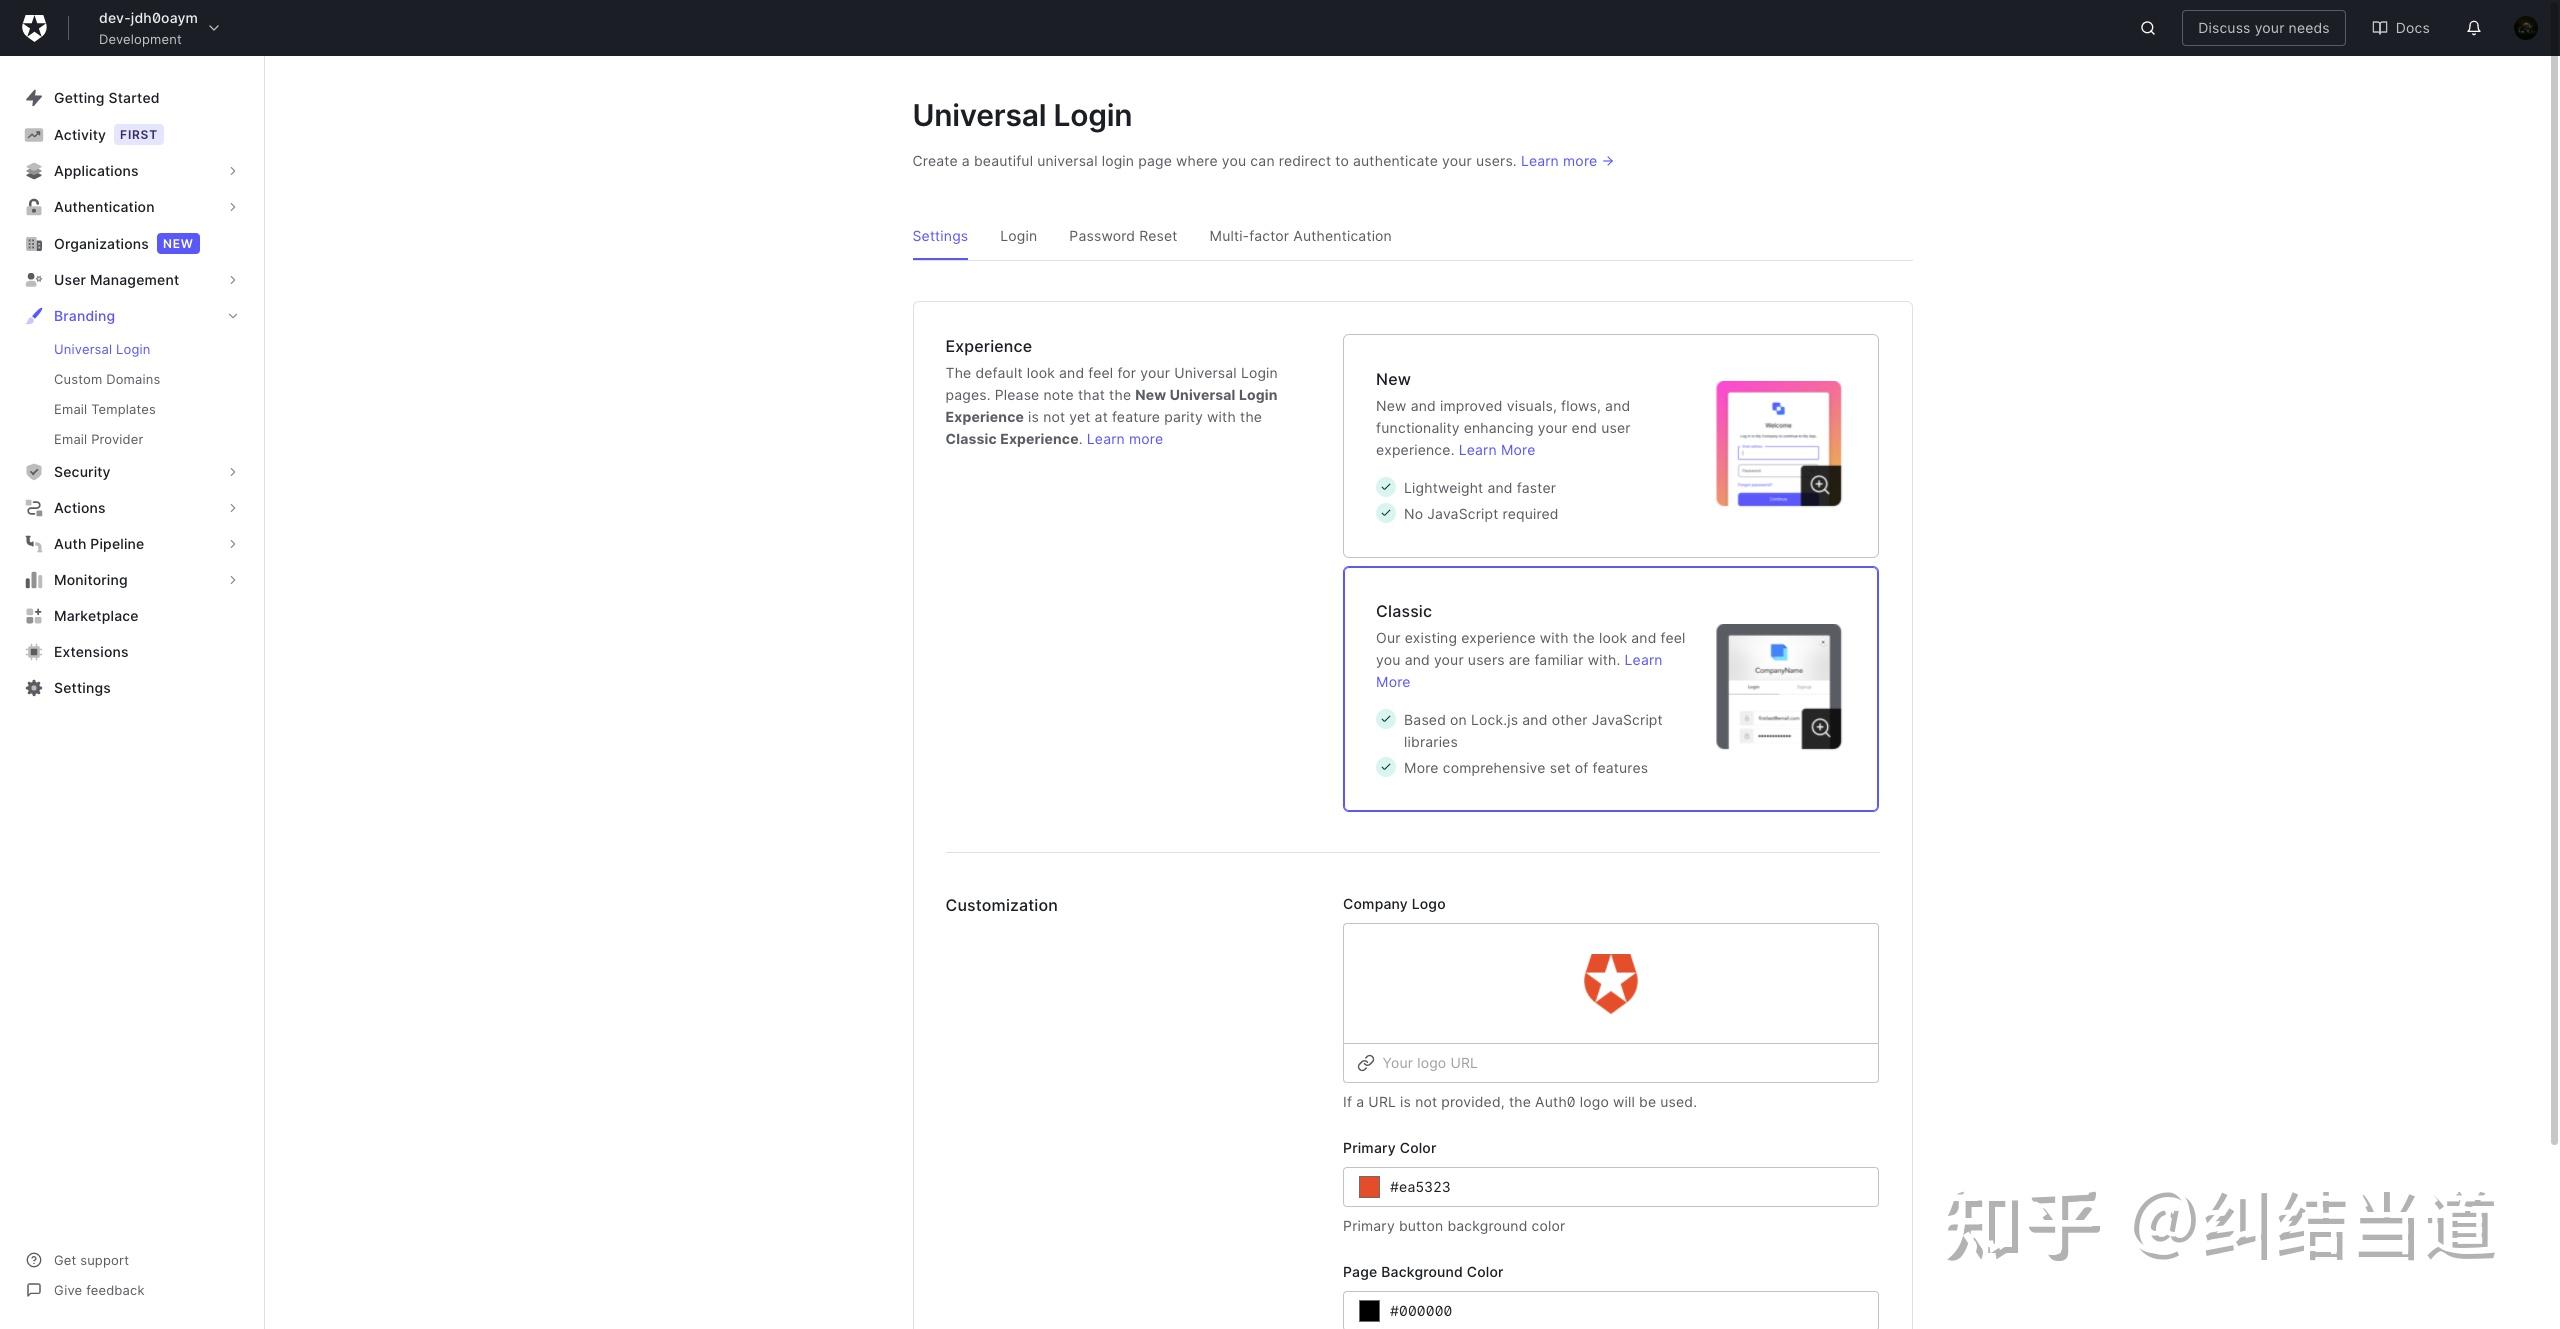Click the Discuss your needs button
Screen dimensions: 2560x1329
tap(2262, 28)
